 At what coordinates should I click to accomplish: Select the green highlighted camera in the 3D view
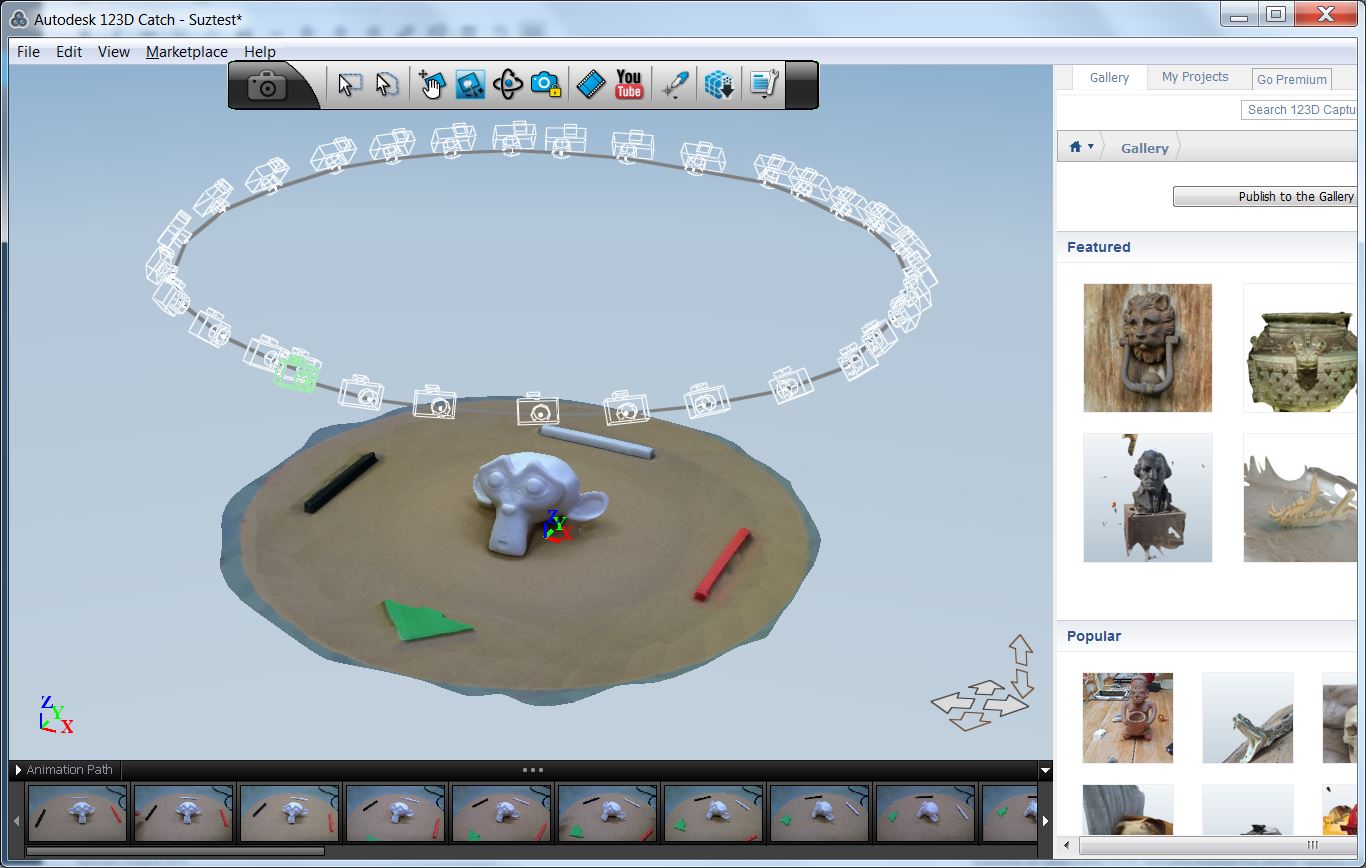tap(297, 372)
